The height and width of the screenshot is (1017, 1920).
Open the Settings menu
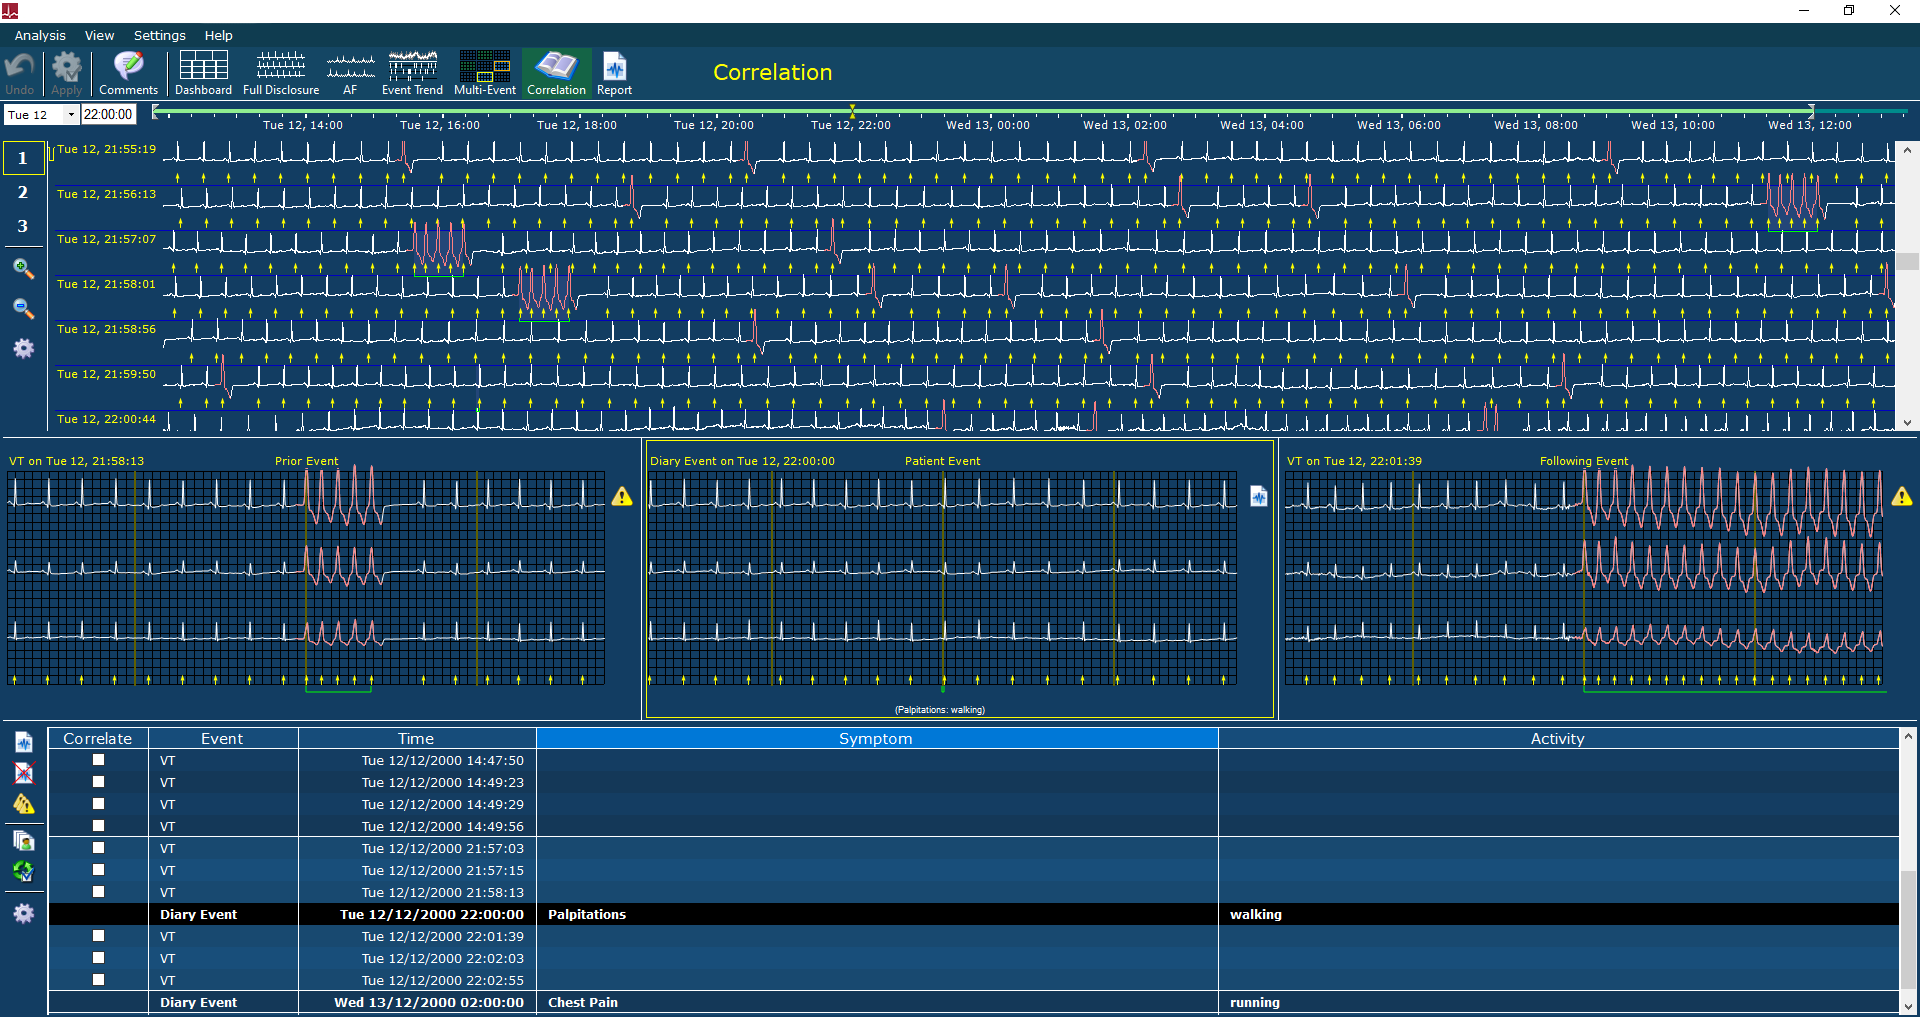(160, 35)
